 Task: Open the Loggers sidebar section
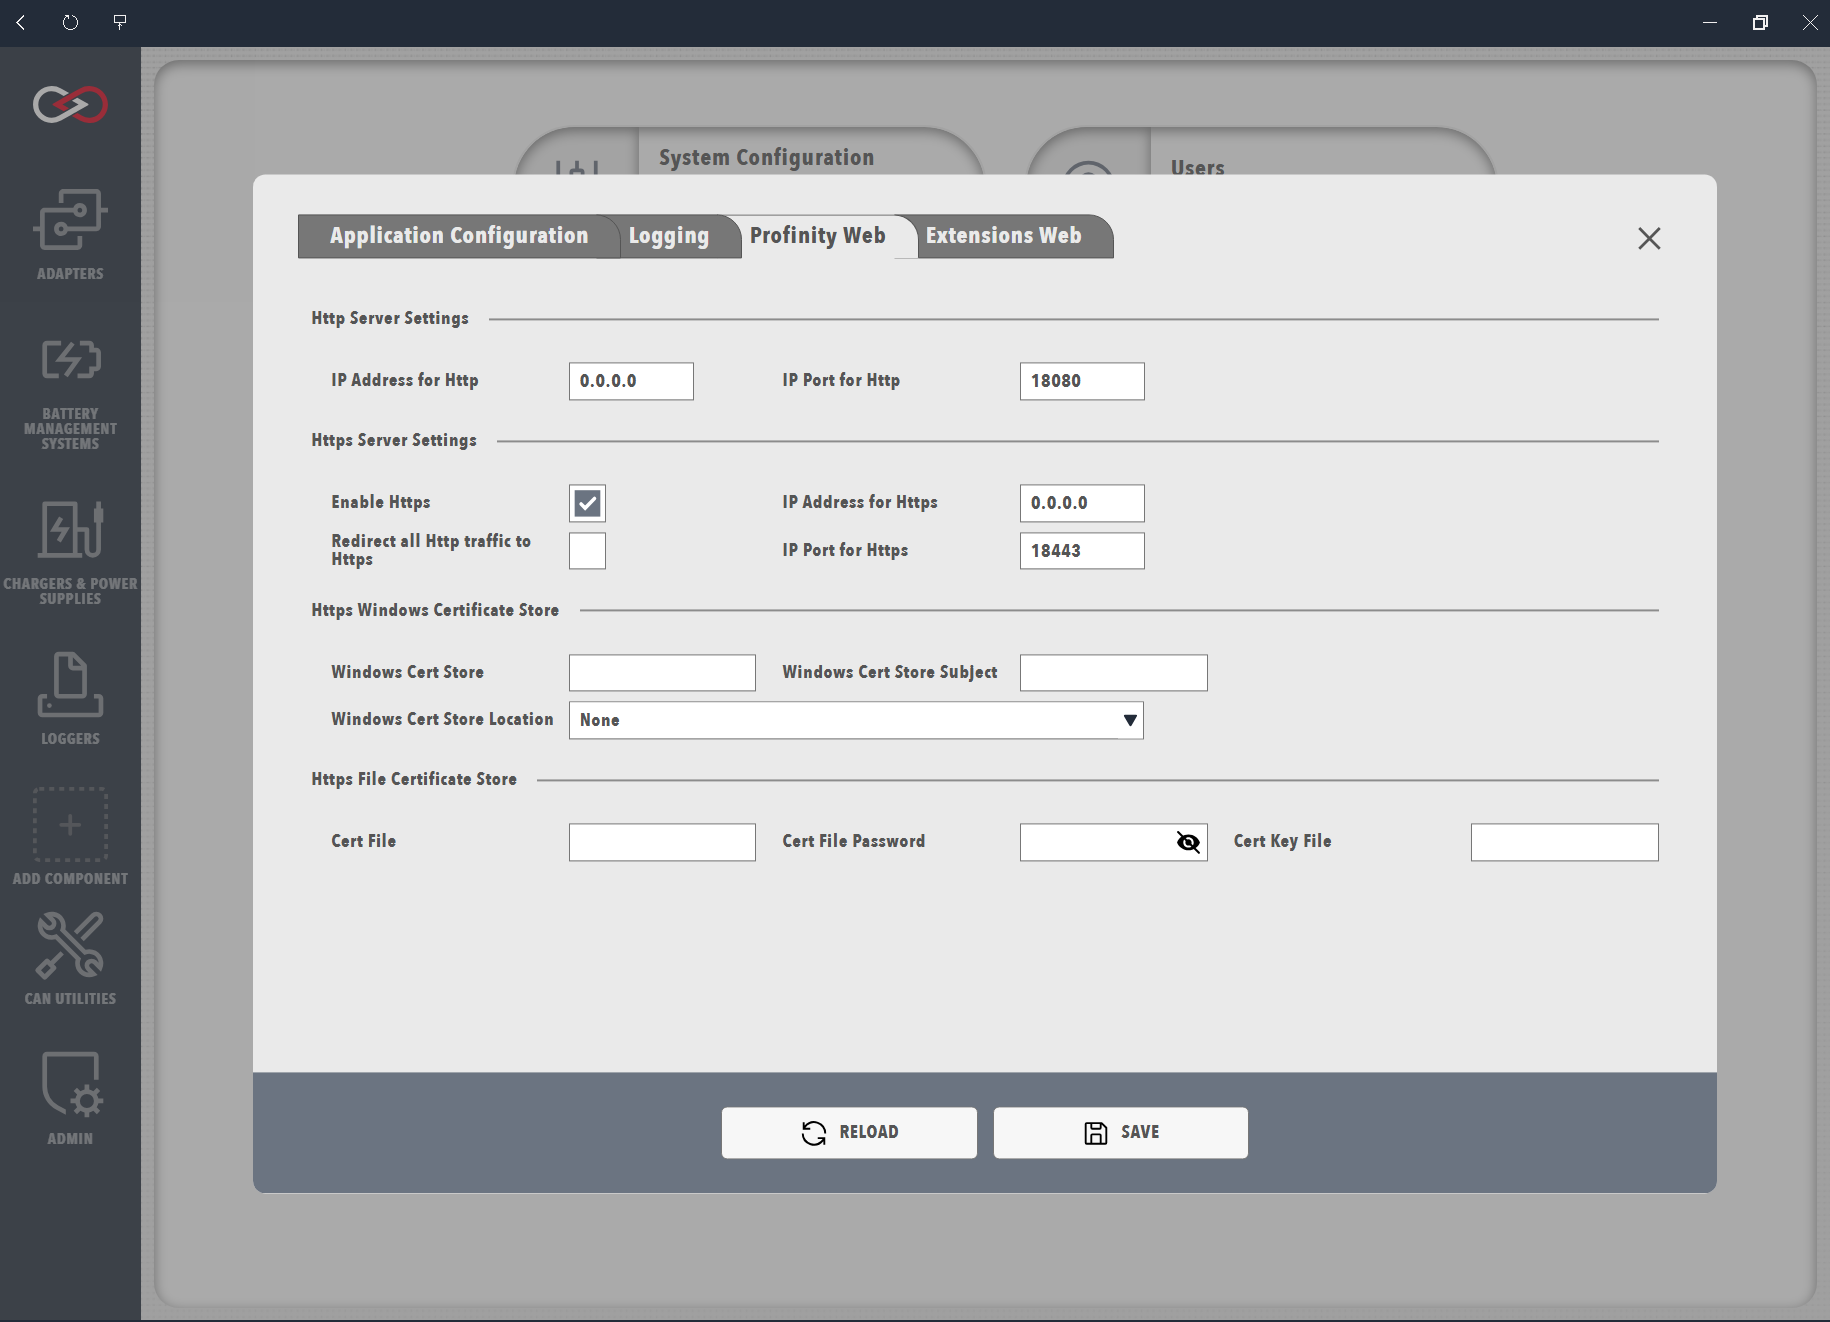(x=70, y=698)
